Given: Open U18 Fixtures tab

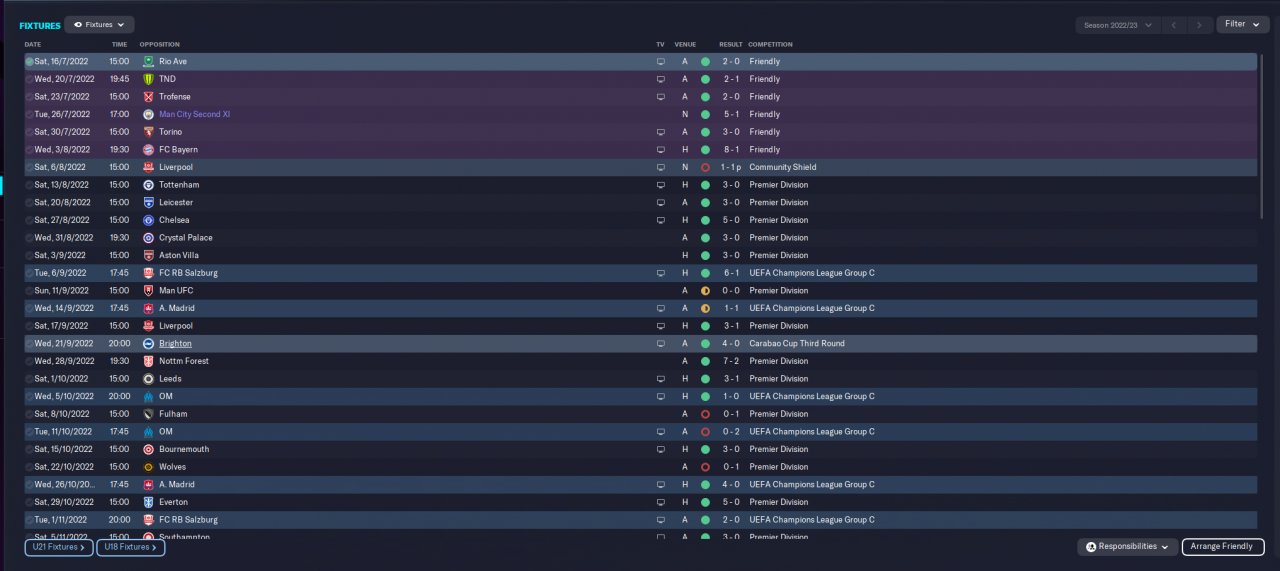Looking at the screenshot, I should pyautogui.click(x=131, y=547).
